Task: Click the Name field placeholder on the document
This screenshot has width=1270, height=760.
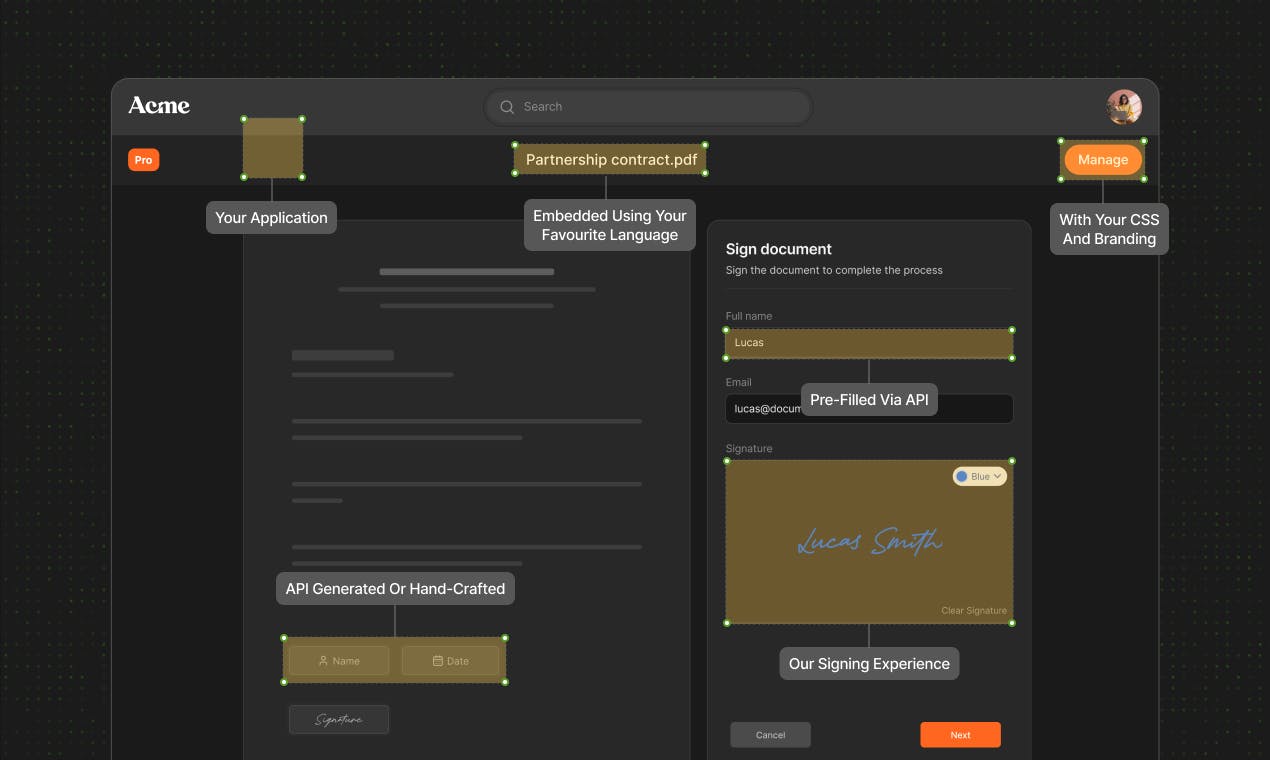Action: (x=339, y=661)
